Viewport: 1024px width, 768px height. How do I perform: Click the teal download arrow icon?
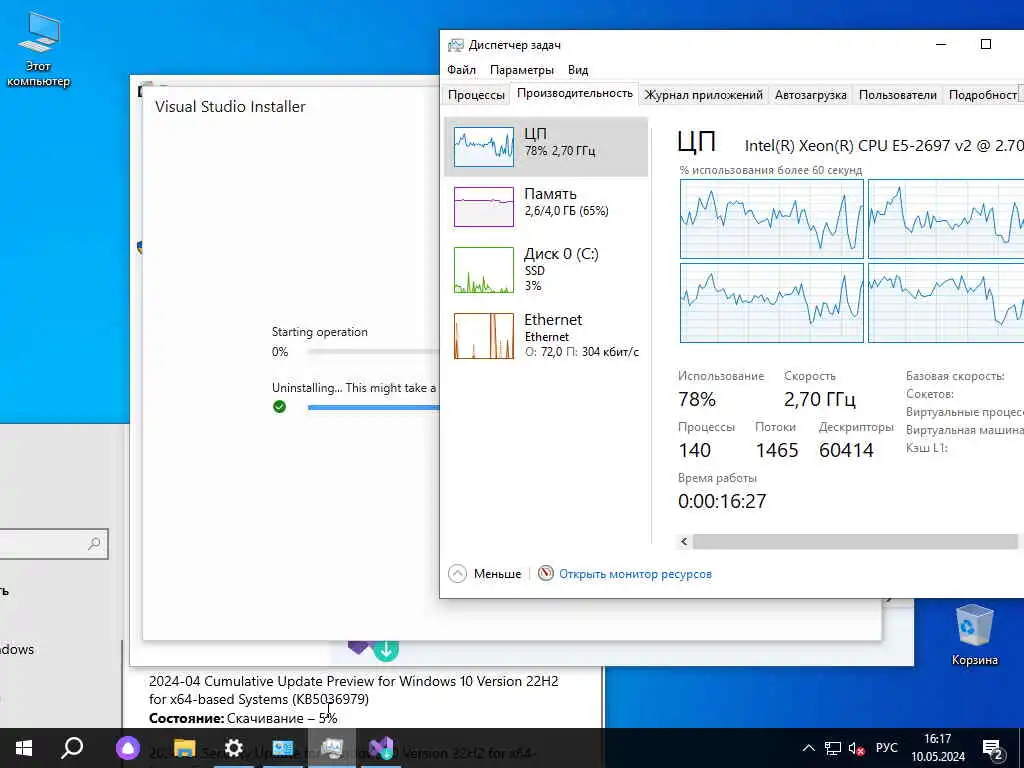pyautogui.click(x=386, y=650)
